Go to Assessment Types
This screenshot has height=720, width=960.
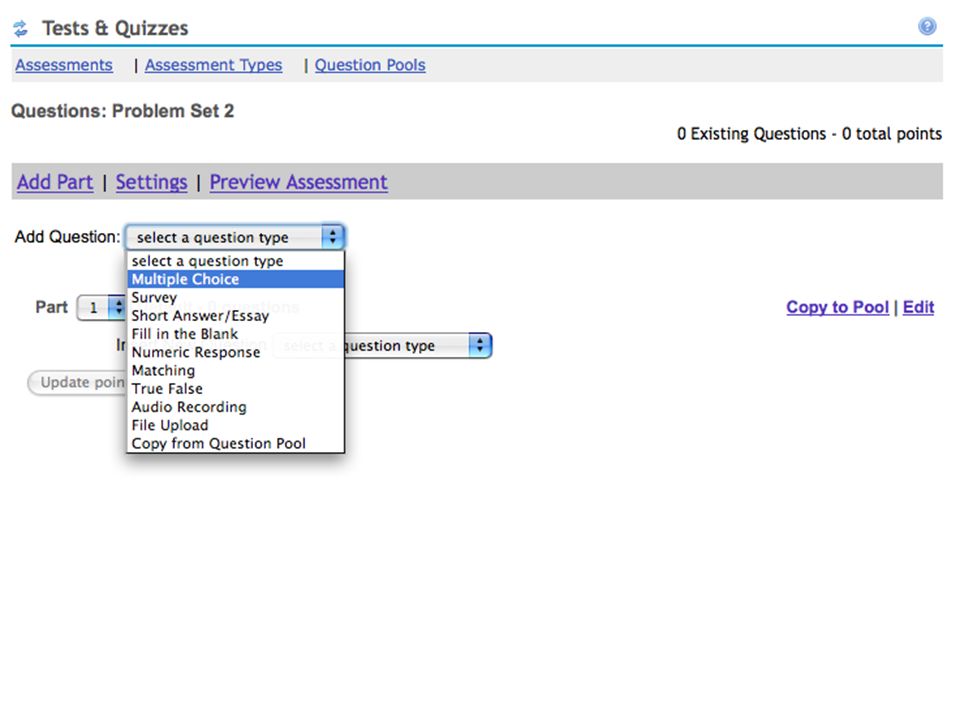[213, 65]
